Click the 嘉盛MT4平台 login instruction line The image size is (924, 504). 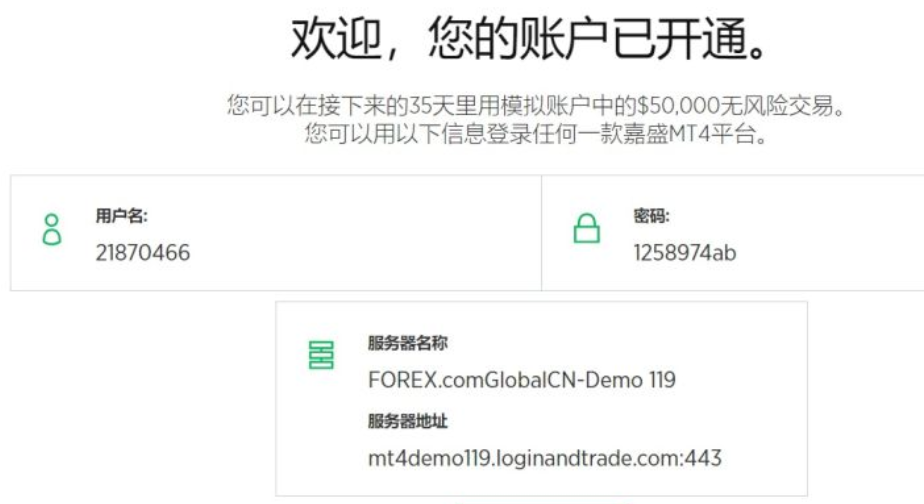coord(536,134)
